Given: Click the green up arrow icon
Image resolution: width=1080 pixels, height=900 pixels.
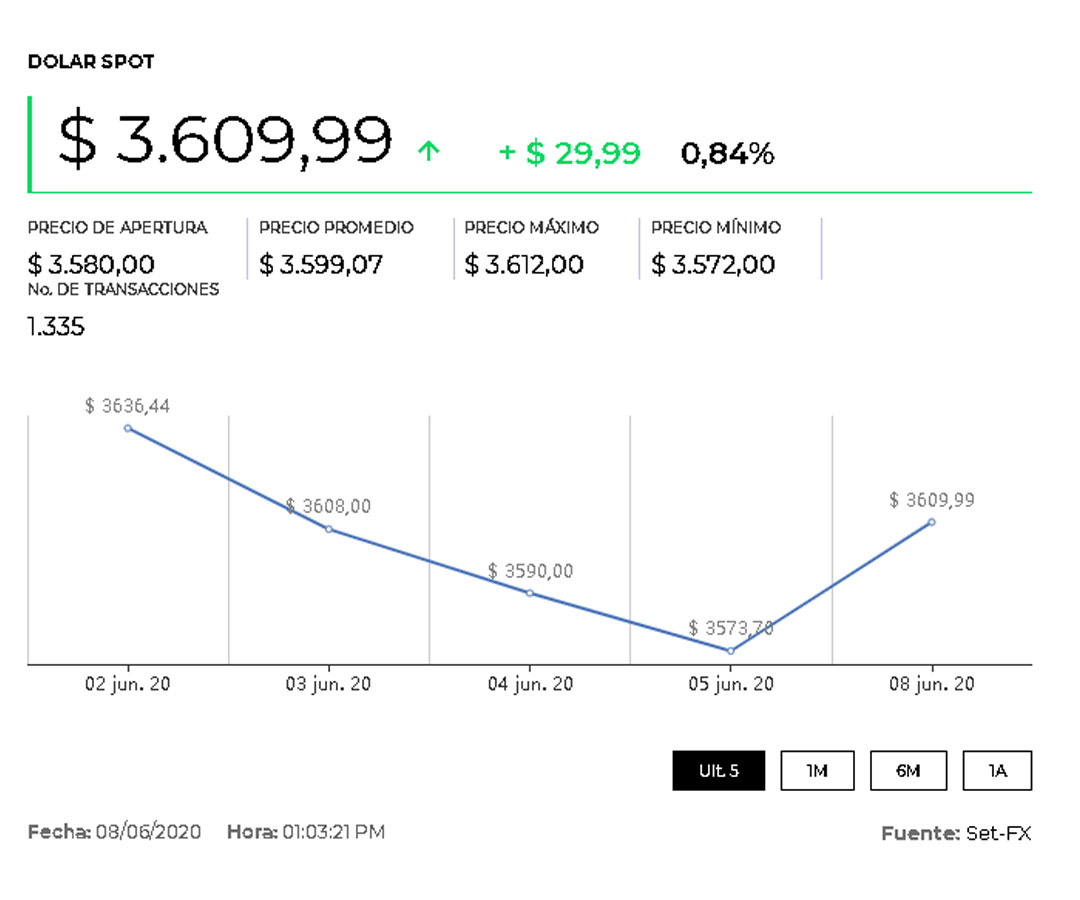Looking at the screenshot, I should [x=428, y=152].
